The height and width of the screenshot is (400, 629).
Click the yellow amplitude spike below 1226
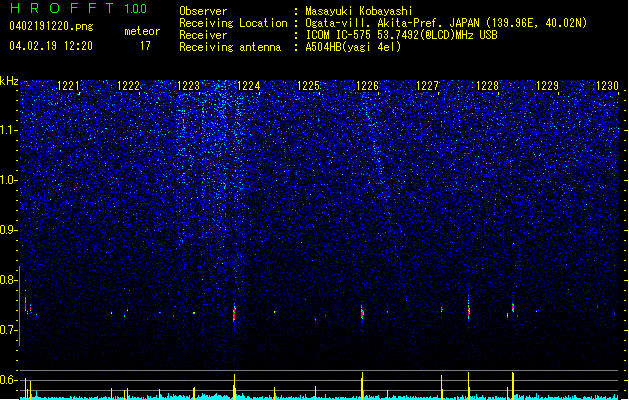[362, 386]
